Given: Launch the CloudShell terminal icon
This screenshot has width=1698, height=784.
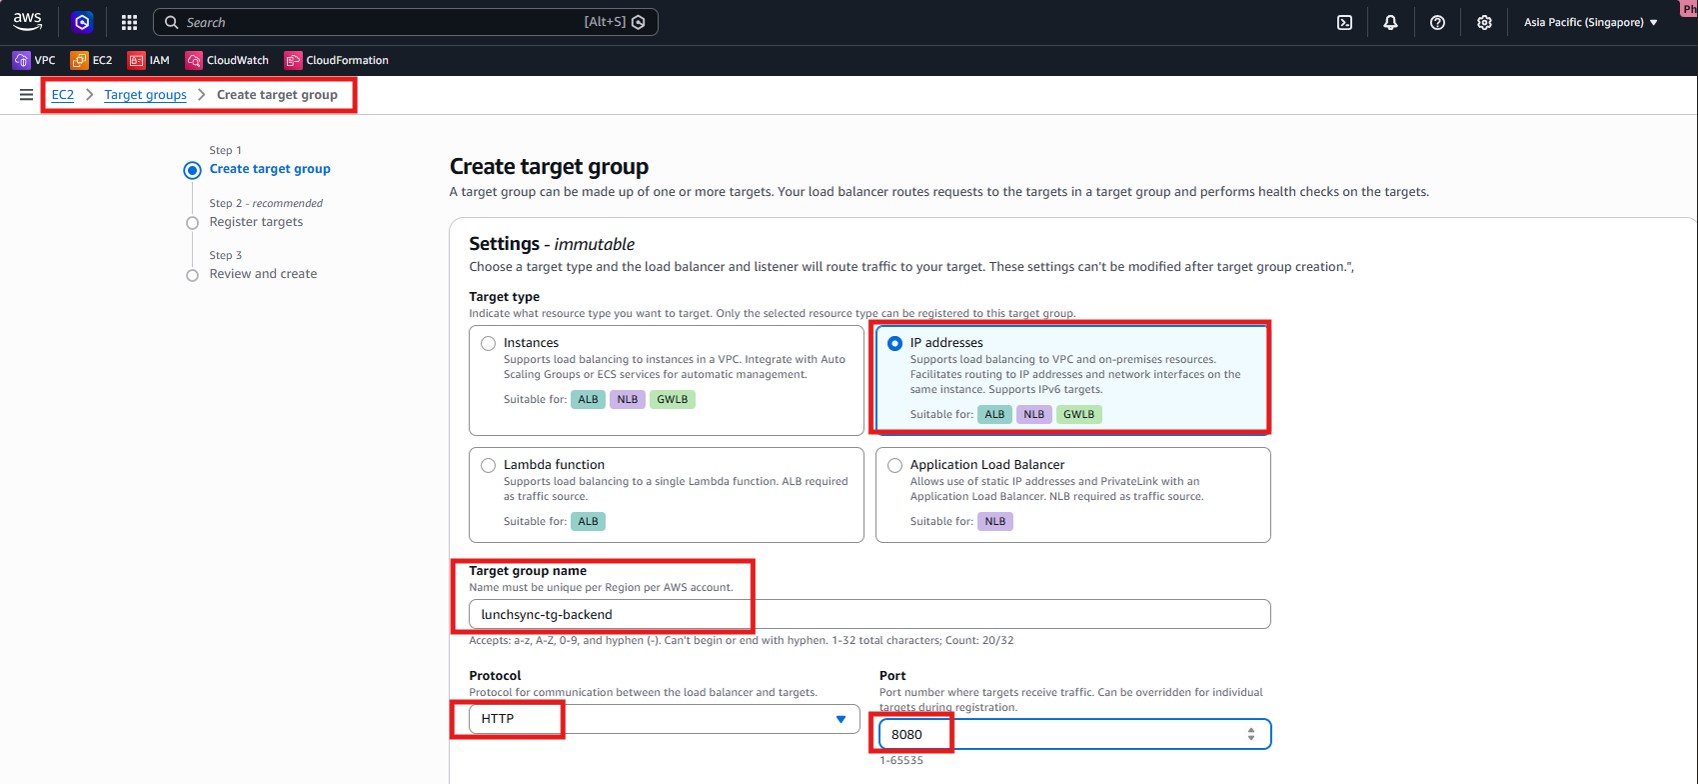Looking at the screenshot, I should tap(1345, 22).
